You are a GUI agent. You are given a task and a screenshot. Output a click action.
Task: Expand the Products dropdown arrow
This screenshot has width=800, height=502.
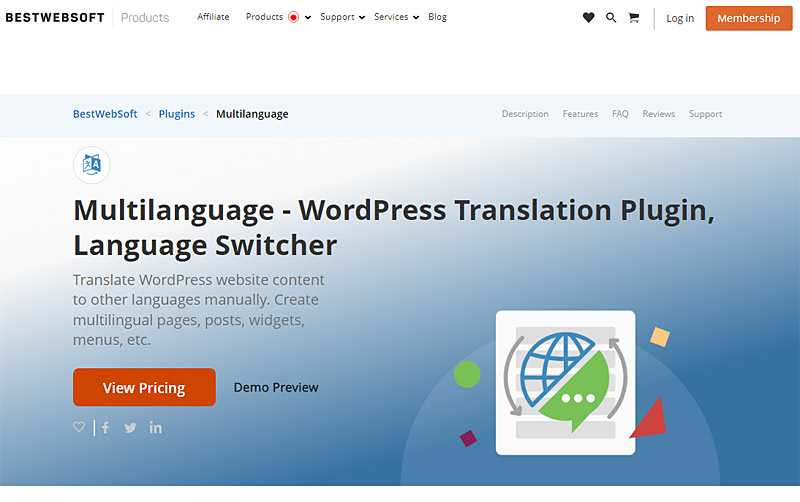[308, 17]
